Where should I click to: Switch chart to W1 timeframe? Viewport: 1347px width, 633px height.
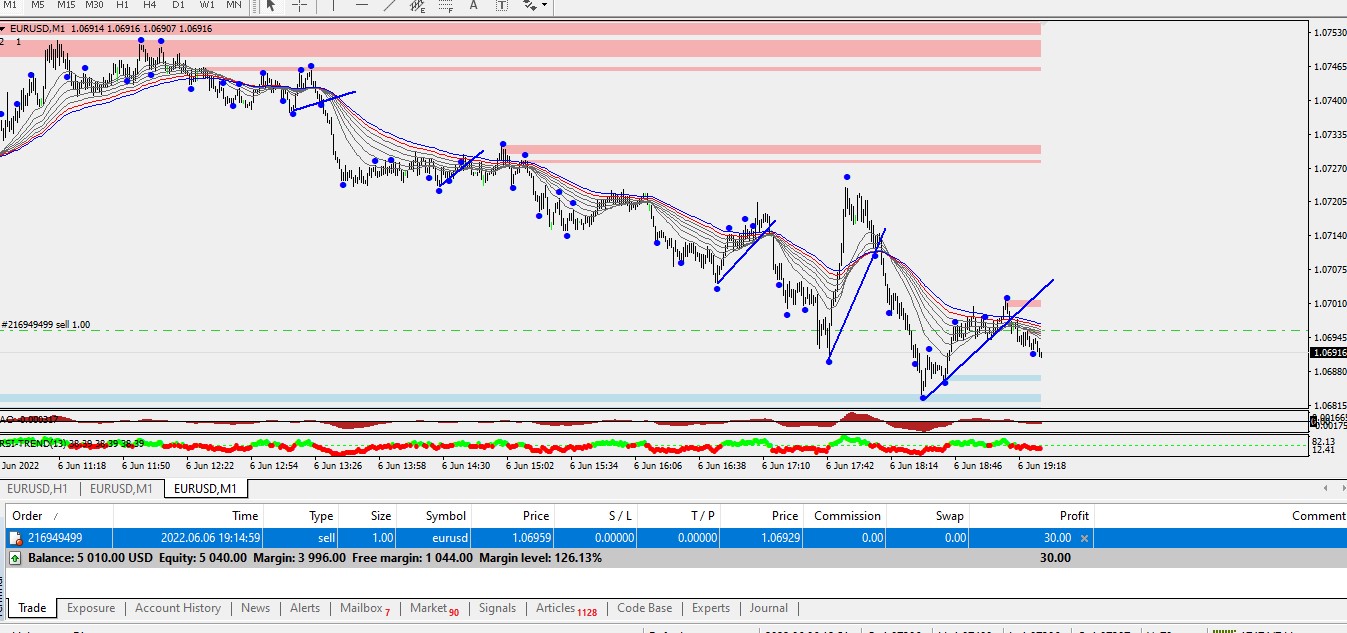point(206,5)
